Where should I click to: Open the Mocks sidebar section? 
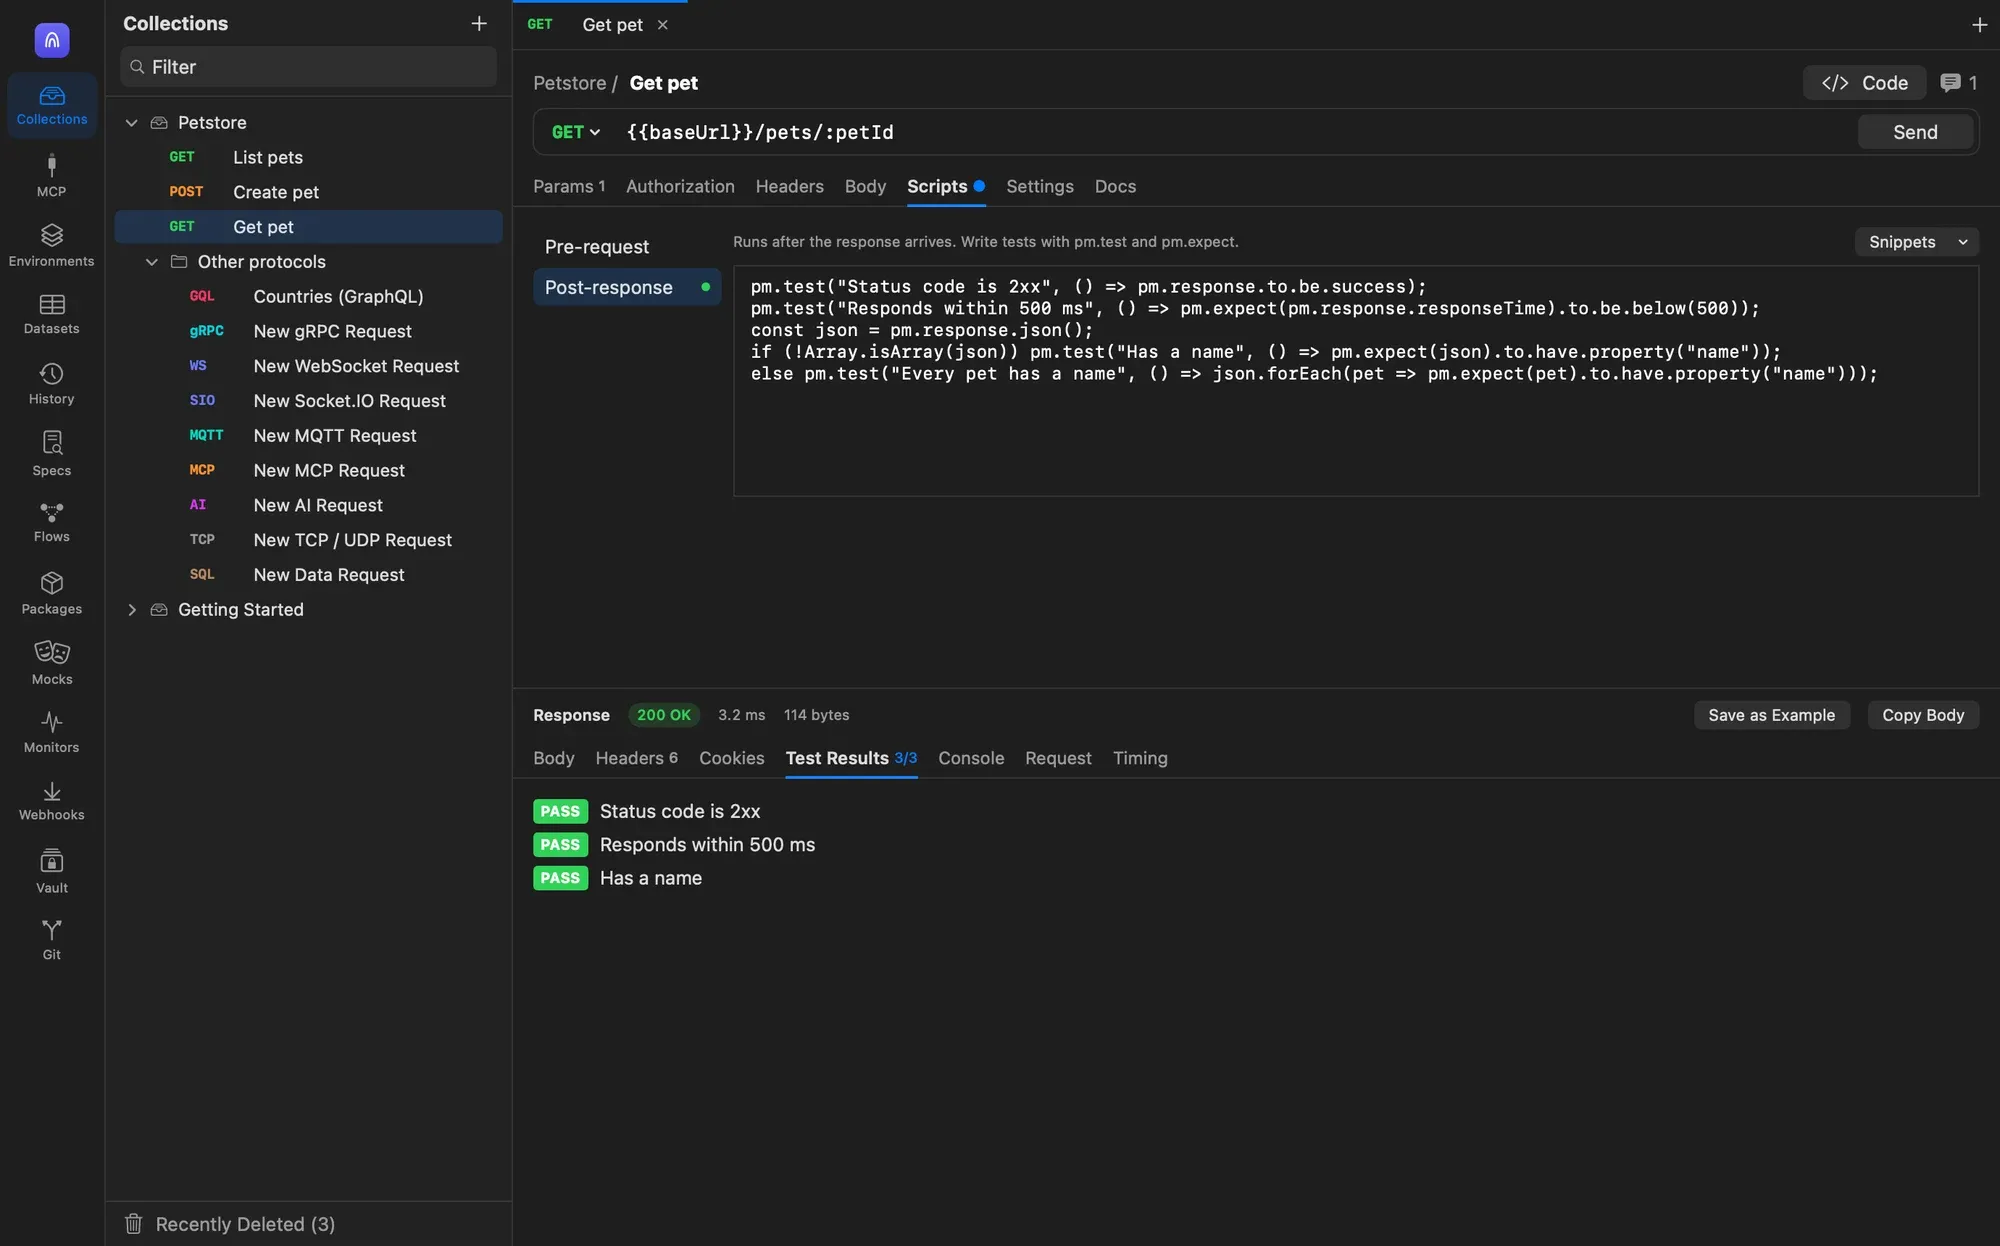click(x=52, y=663)
